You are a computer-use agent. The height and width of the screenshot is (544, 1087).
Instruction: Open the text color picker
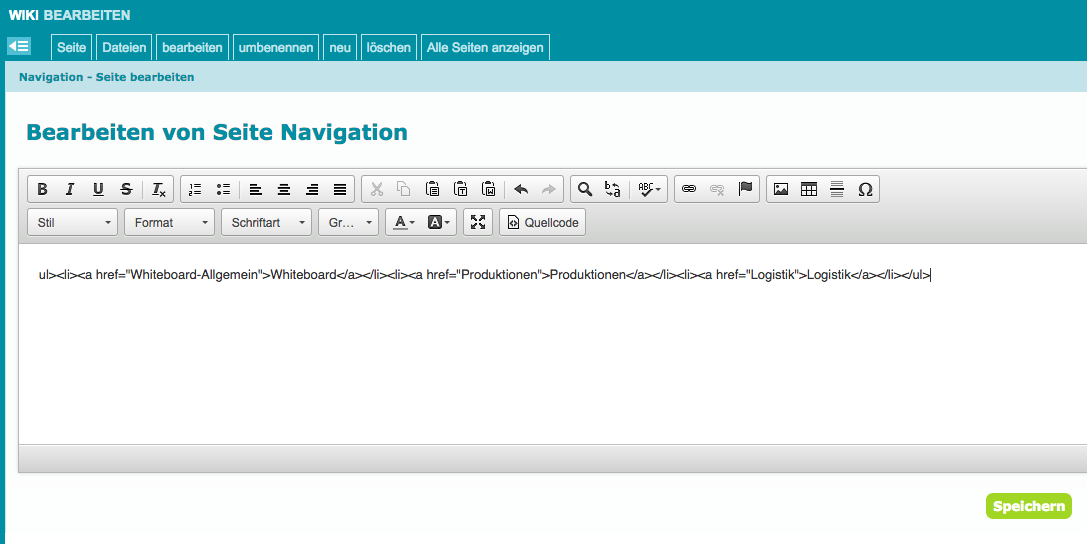[404, 222]
